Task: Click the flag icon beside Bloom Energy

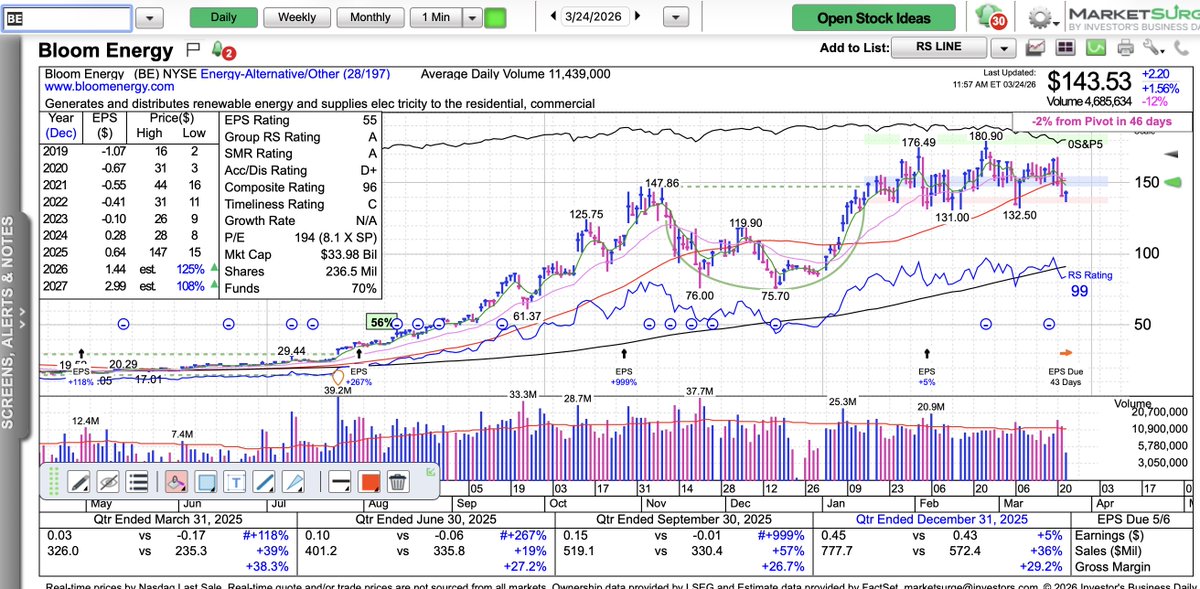Action: tap(192, 49)
